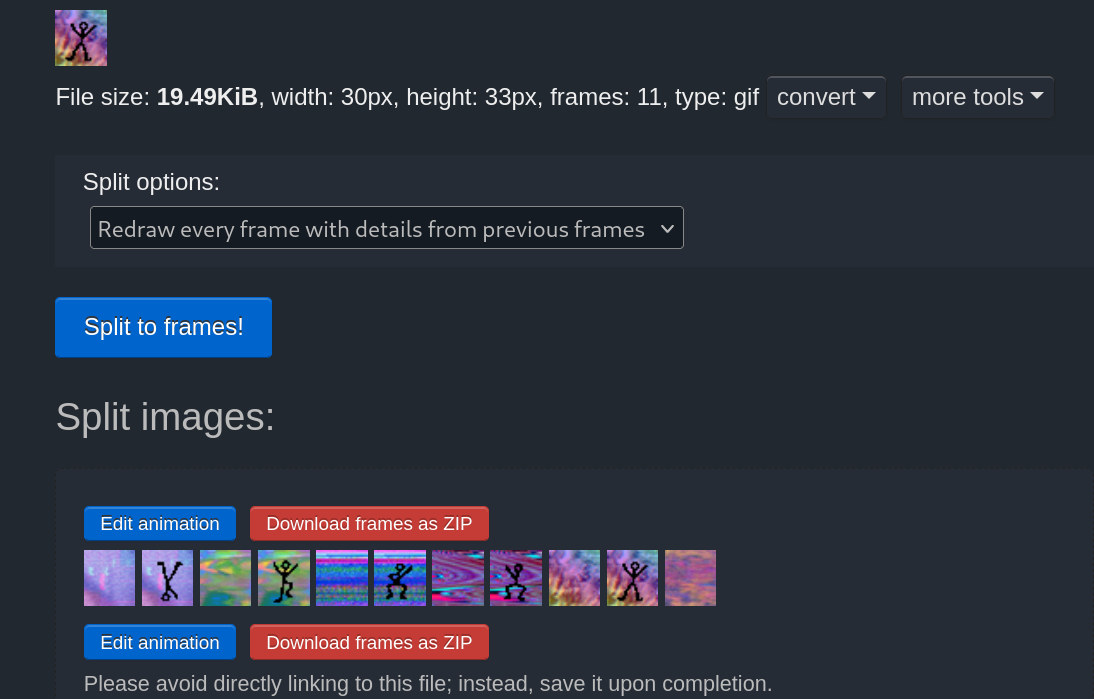The image size is (1094, 699).
Task: Click the first Download frames as ZIP button
Action: (369, 523)
